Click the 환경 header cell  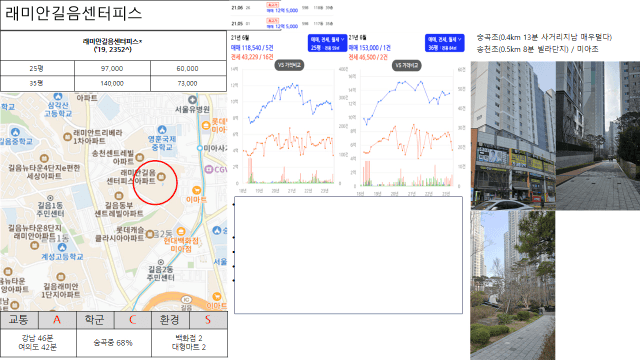click(x=170, y=320)
